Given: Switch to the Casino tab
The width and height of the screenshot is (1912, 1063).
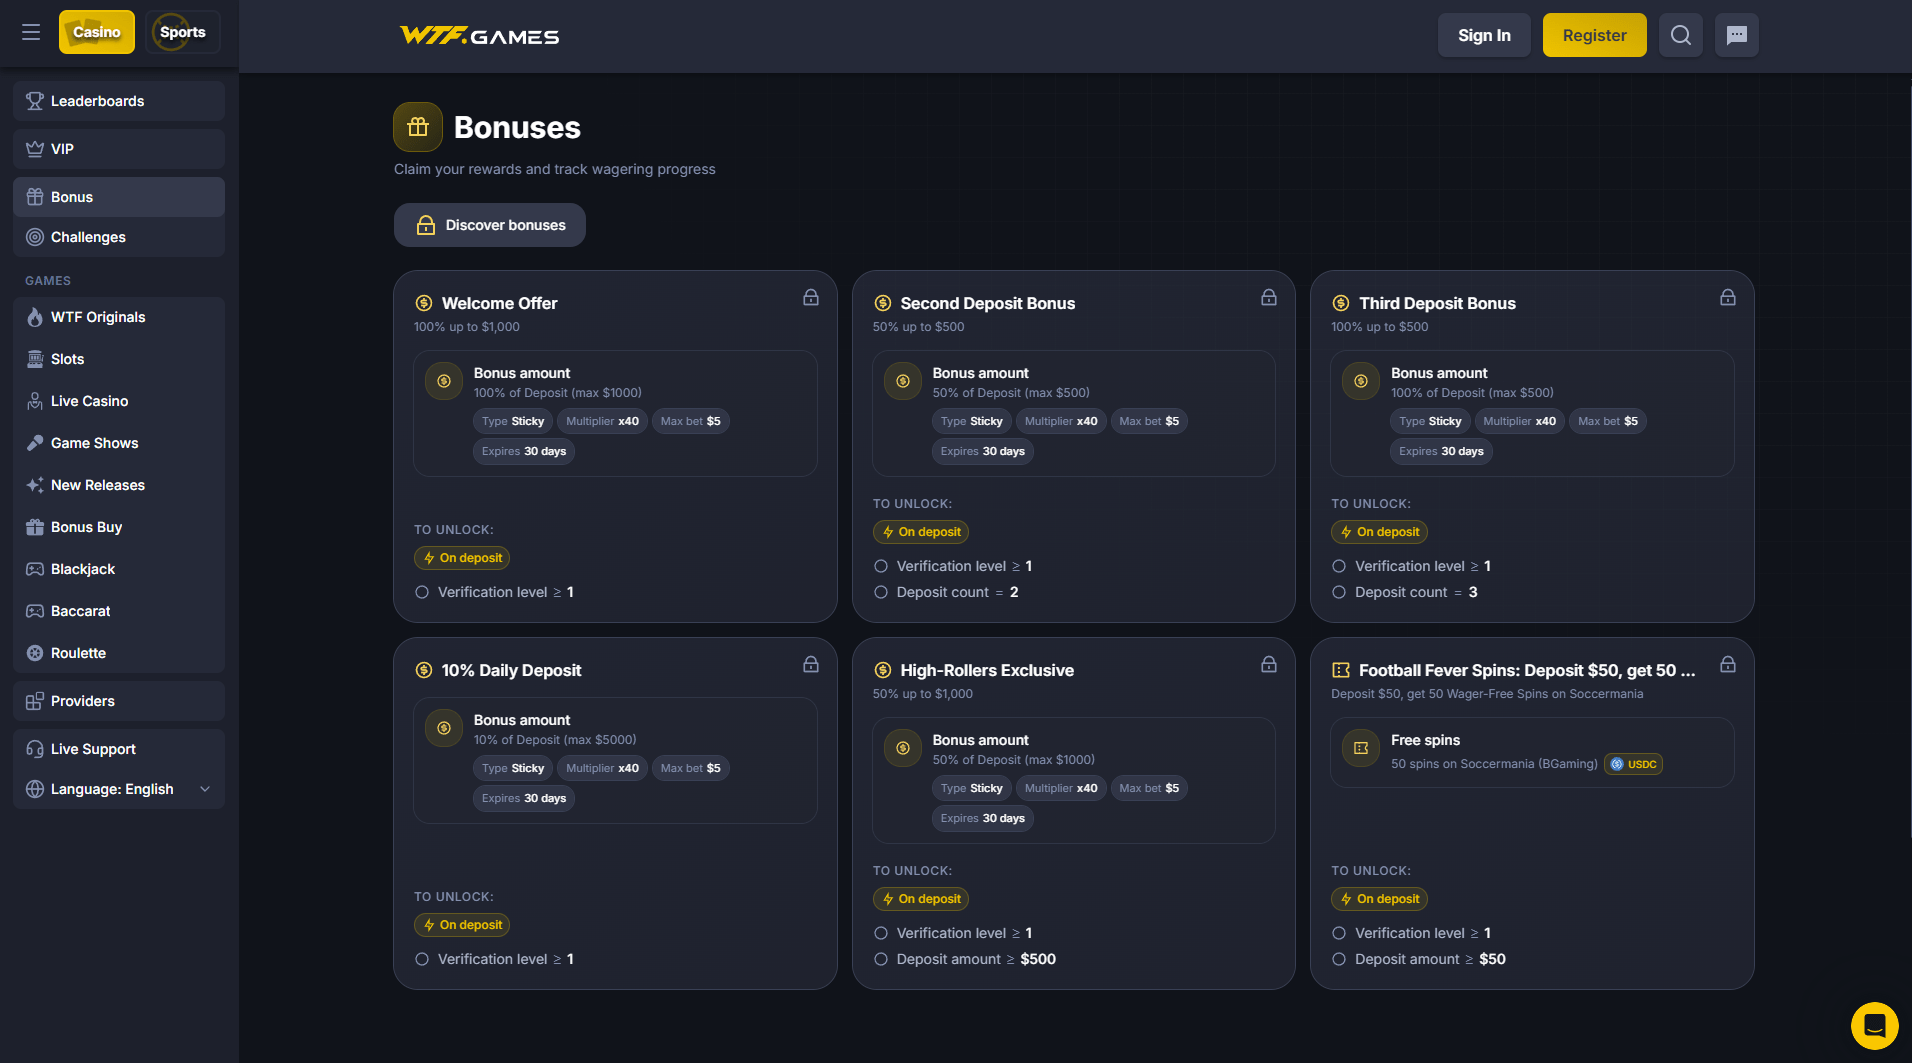Looking at the screenshot, I should (97, 32).
